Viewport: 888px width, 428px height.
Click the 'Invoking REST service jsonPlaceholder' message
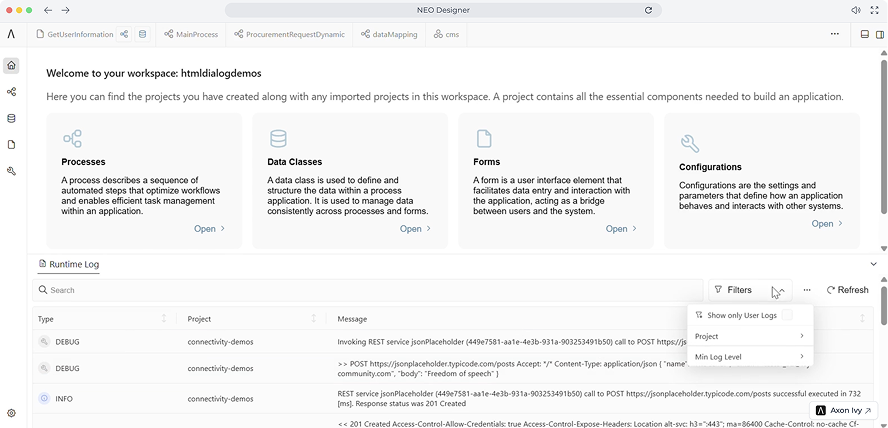tap(511, 342)
